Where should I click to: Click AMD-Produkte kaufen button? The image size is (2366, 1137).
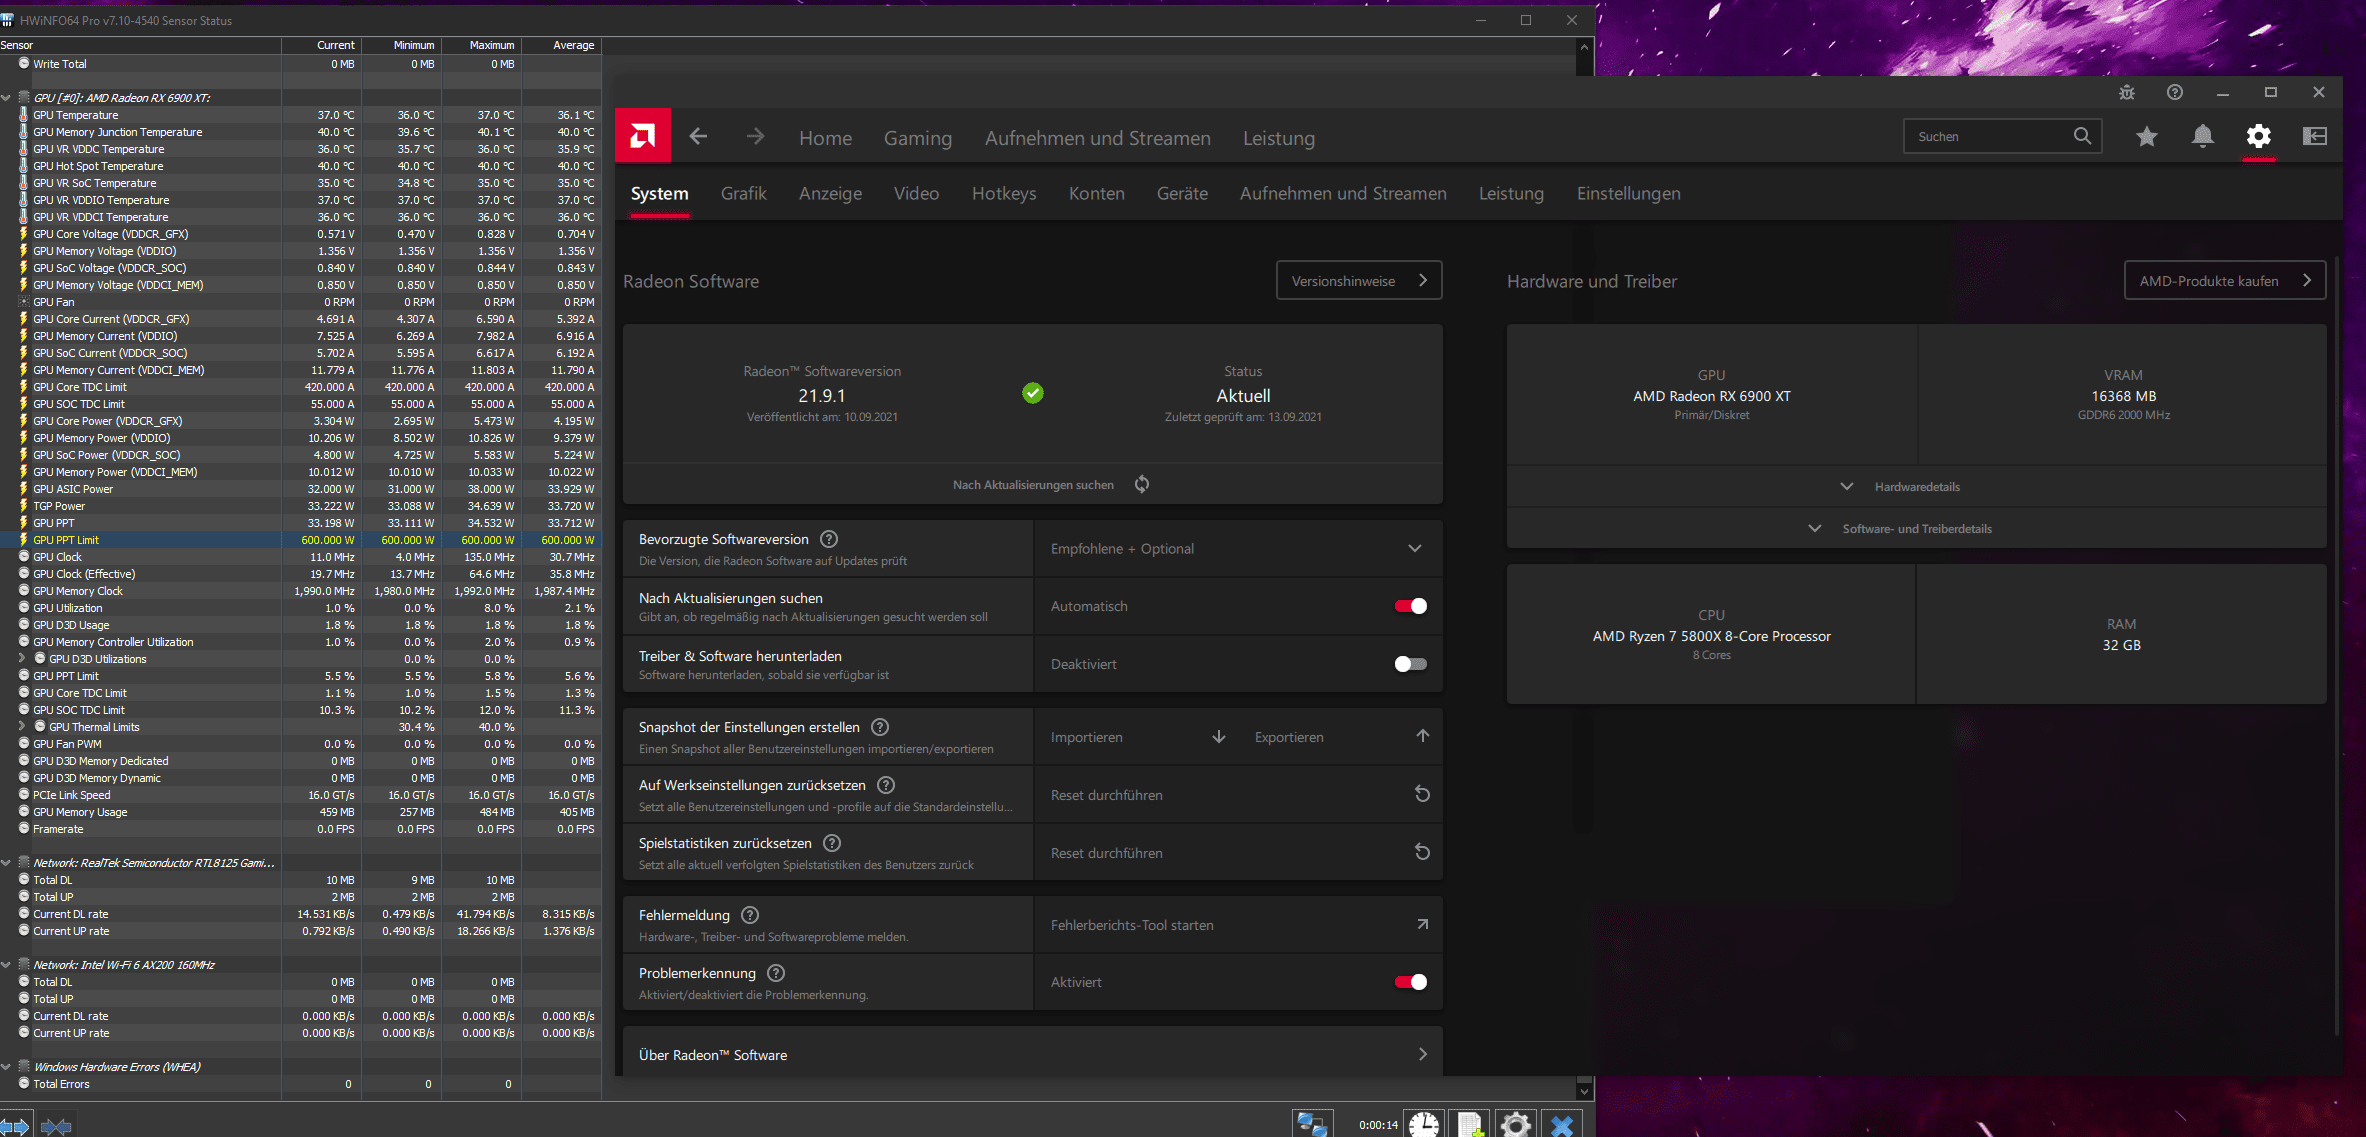coord(2224,281)
